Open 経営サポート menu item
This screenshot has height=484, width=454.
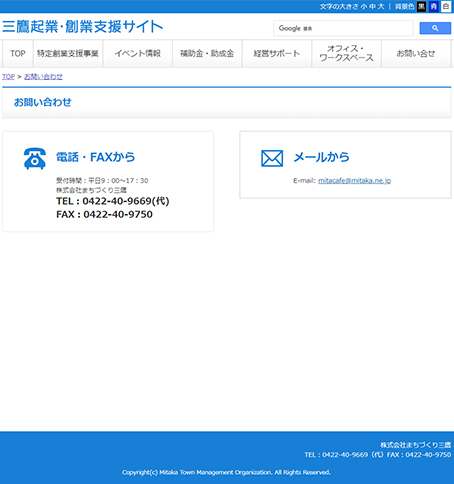(x=277, y=53)
